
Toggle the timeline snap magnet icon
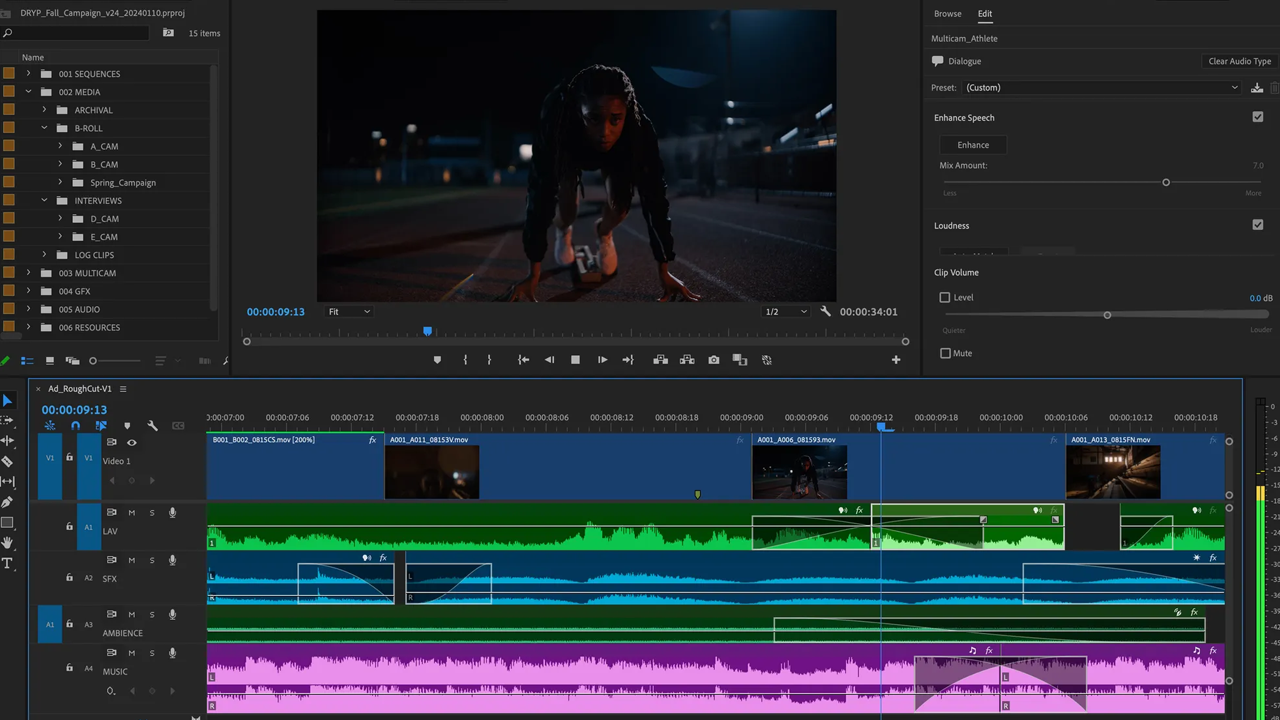click(75, 426)
